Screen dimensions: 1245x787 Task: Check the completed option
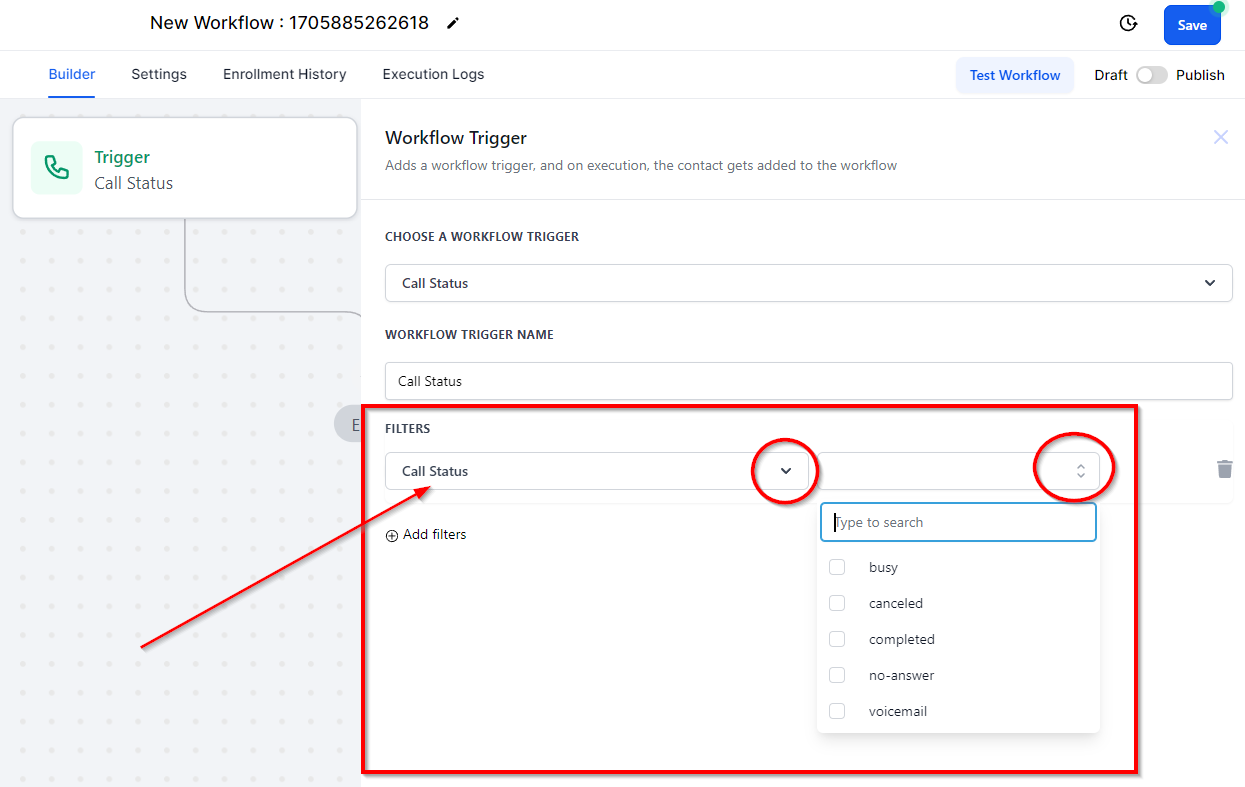click(837, 639)
